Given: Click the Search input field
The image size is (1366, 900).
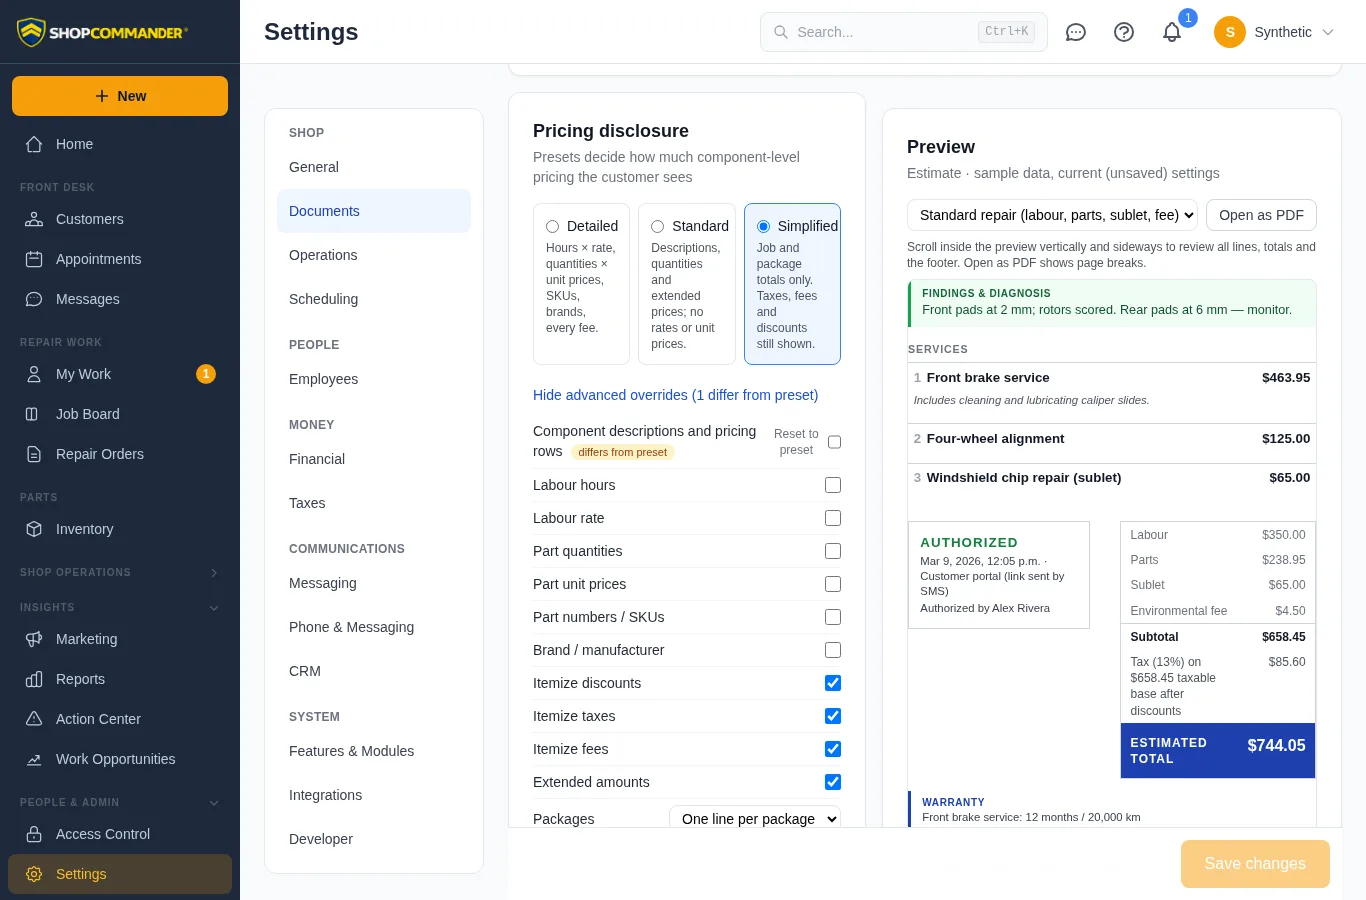Looking at the screenshot, I should point(904,32).
